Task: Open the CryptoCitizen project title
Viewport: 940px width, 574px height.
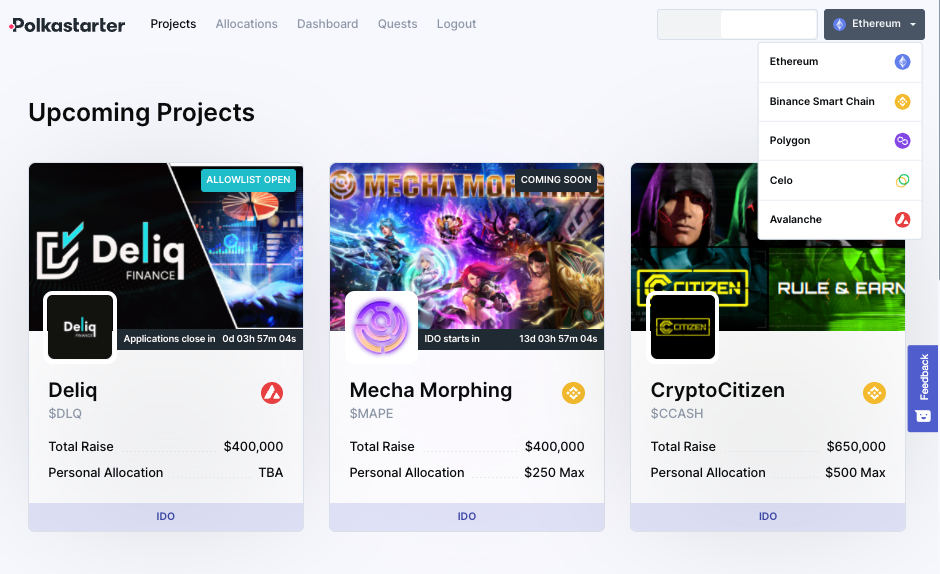Action: pyautogui.click(x=718, y=390)
